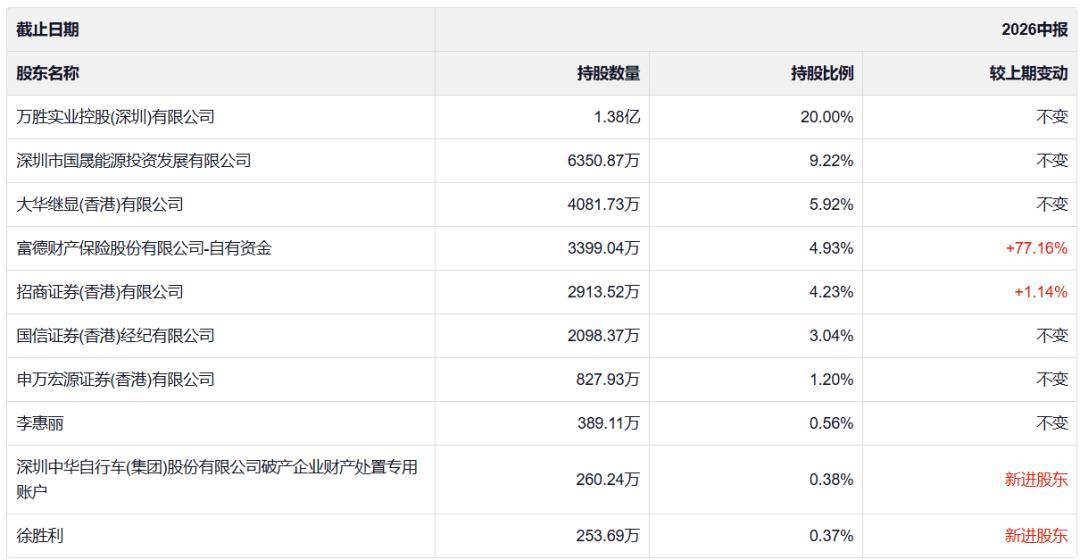1080x560 pixels.
Task: Click the 1.38亿 holding amount
Action: click(x=617, y=117)
